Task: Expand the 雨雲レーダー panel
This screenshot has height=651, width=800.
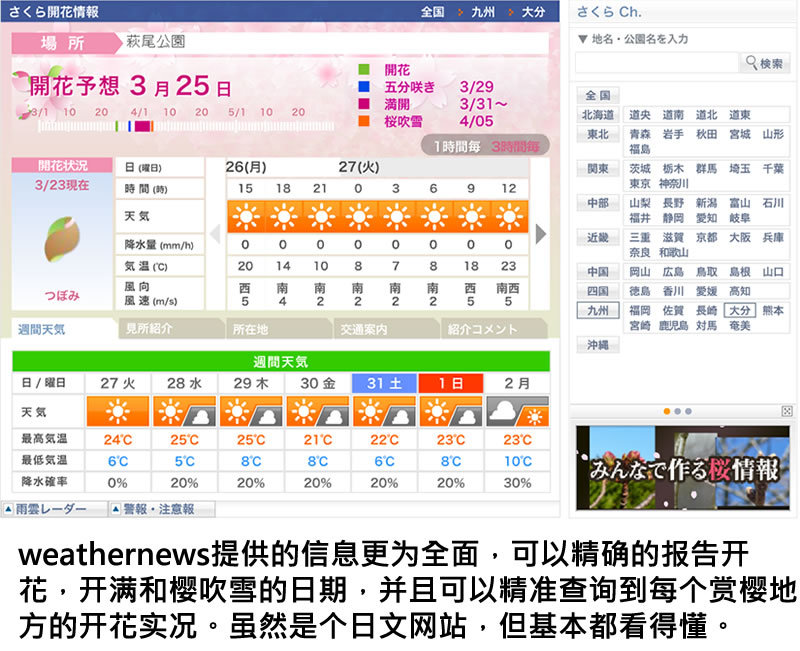Action: [54, 509]
